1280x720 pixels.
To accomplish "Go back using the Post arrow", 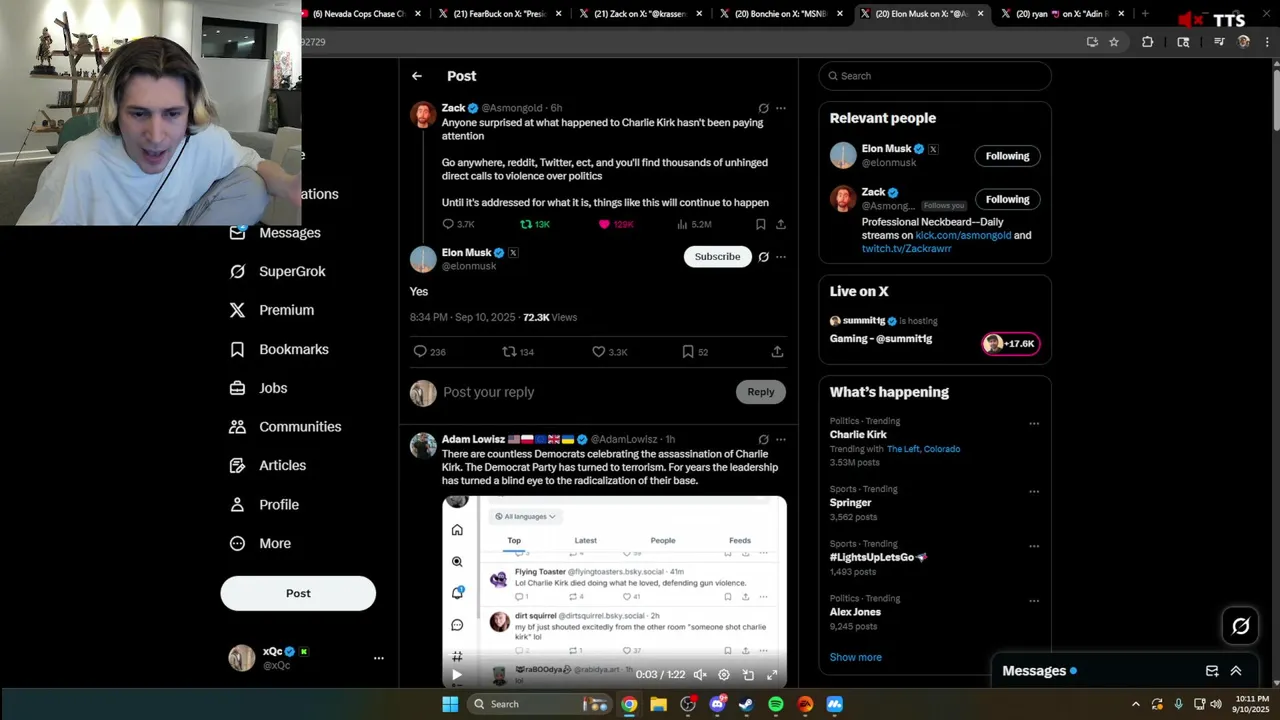I will [x=417, y=76].
